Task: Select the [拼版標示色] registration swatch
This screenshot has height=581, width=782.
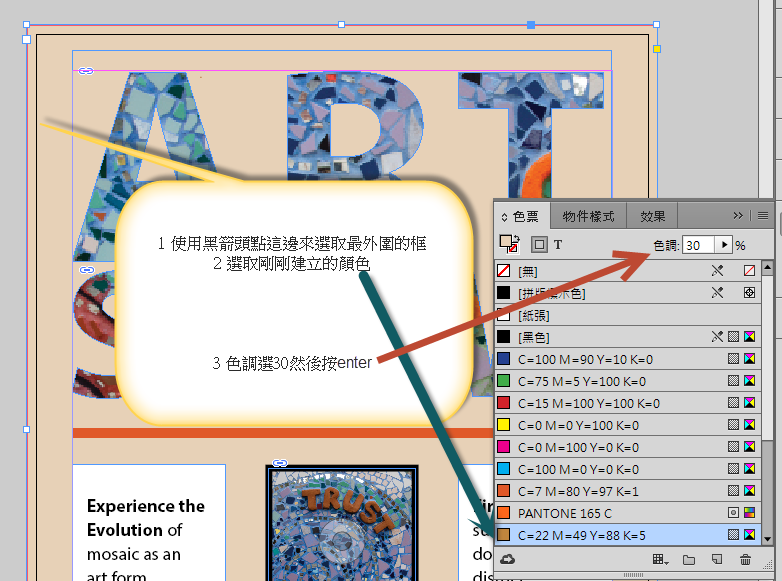Action: (x=628, y=293)
